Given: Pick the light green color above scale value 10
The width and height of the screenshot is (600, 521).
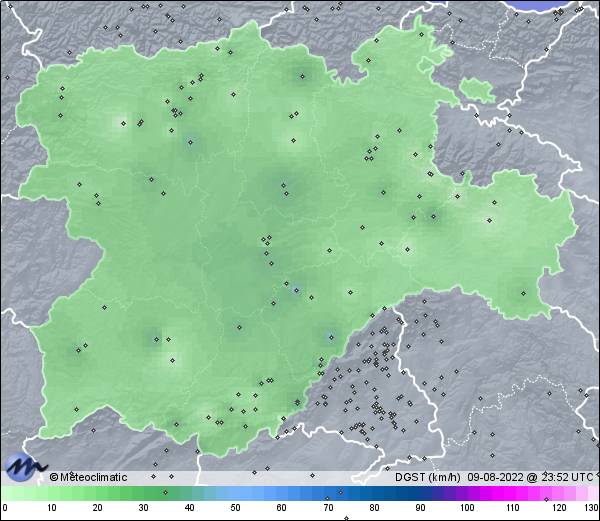Looking at the screenshot, I should (52, 493).
